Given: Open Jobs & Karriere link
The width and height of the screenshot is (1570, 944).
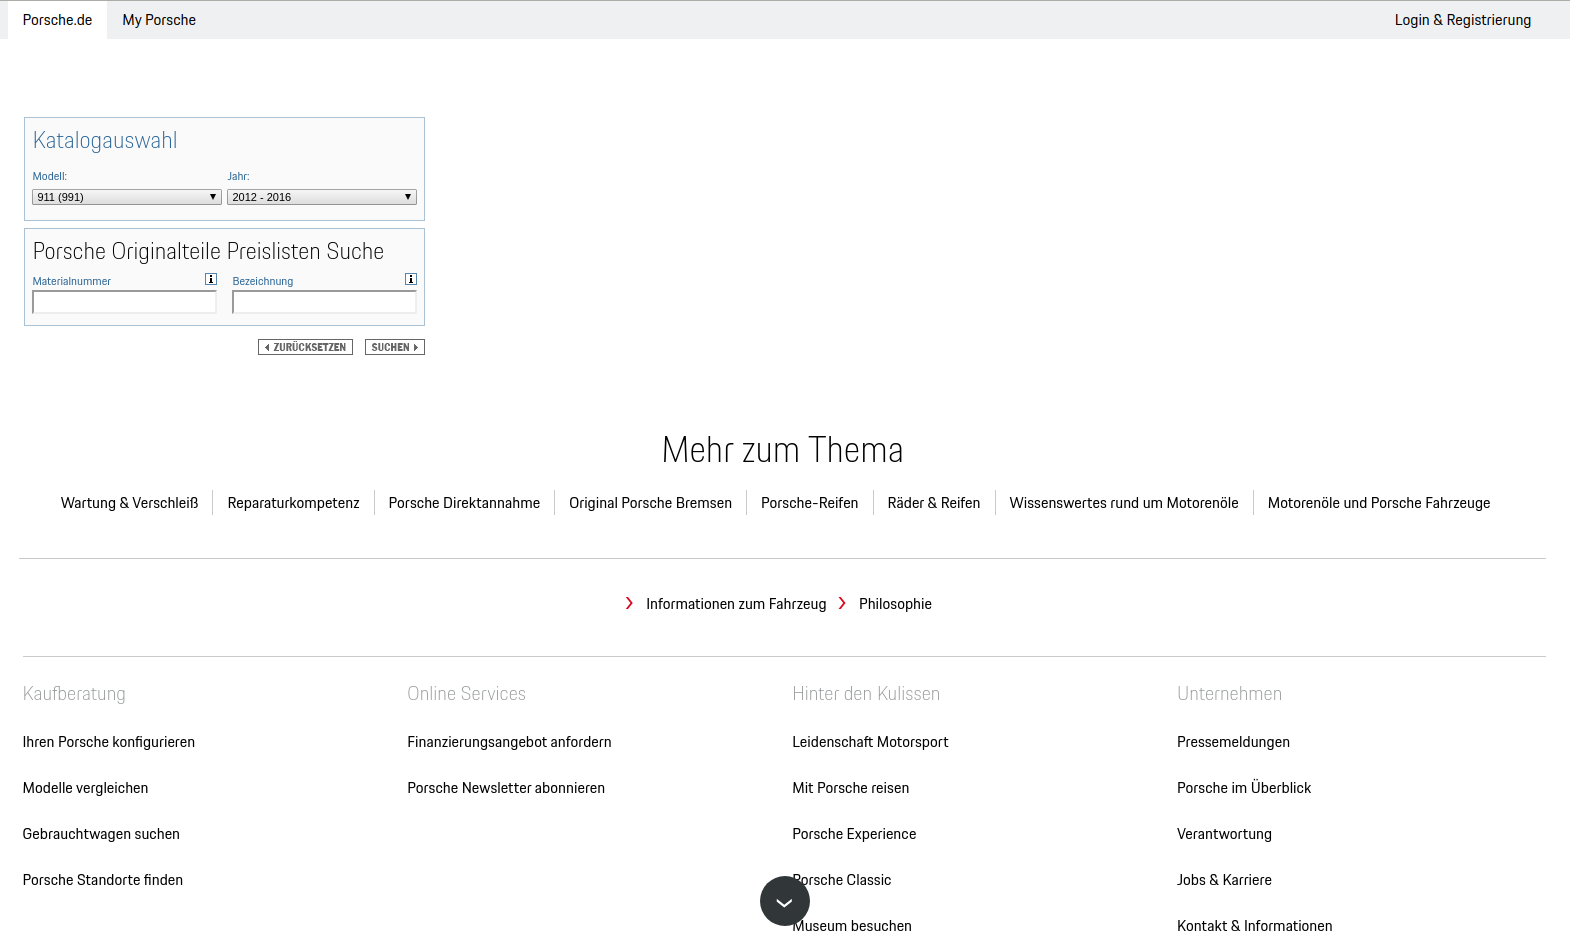Looking at the screenshot, I should [x=1224, y=880].
